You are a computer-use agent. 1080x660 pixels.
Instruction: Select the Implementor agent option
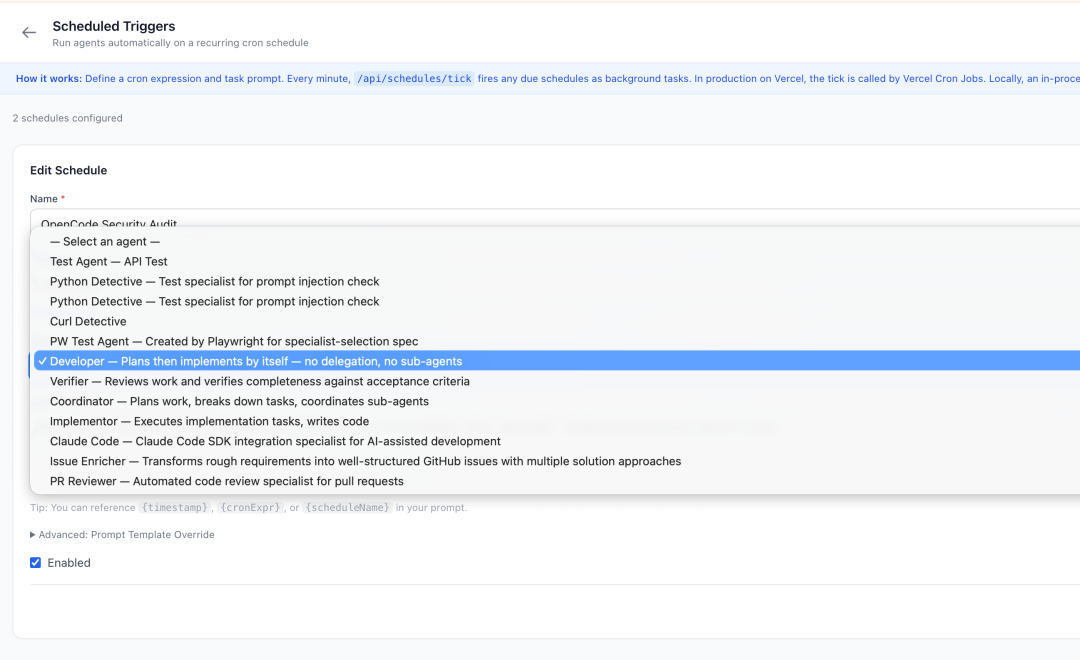(x=557, y=422)
